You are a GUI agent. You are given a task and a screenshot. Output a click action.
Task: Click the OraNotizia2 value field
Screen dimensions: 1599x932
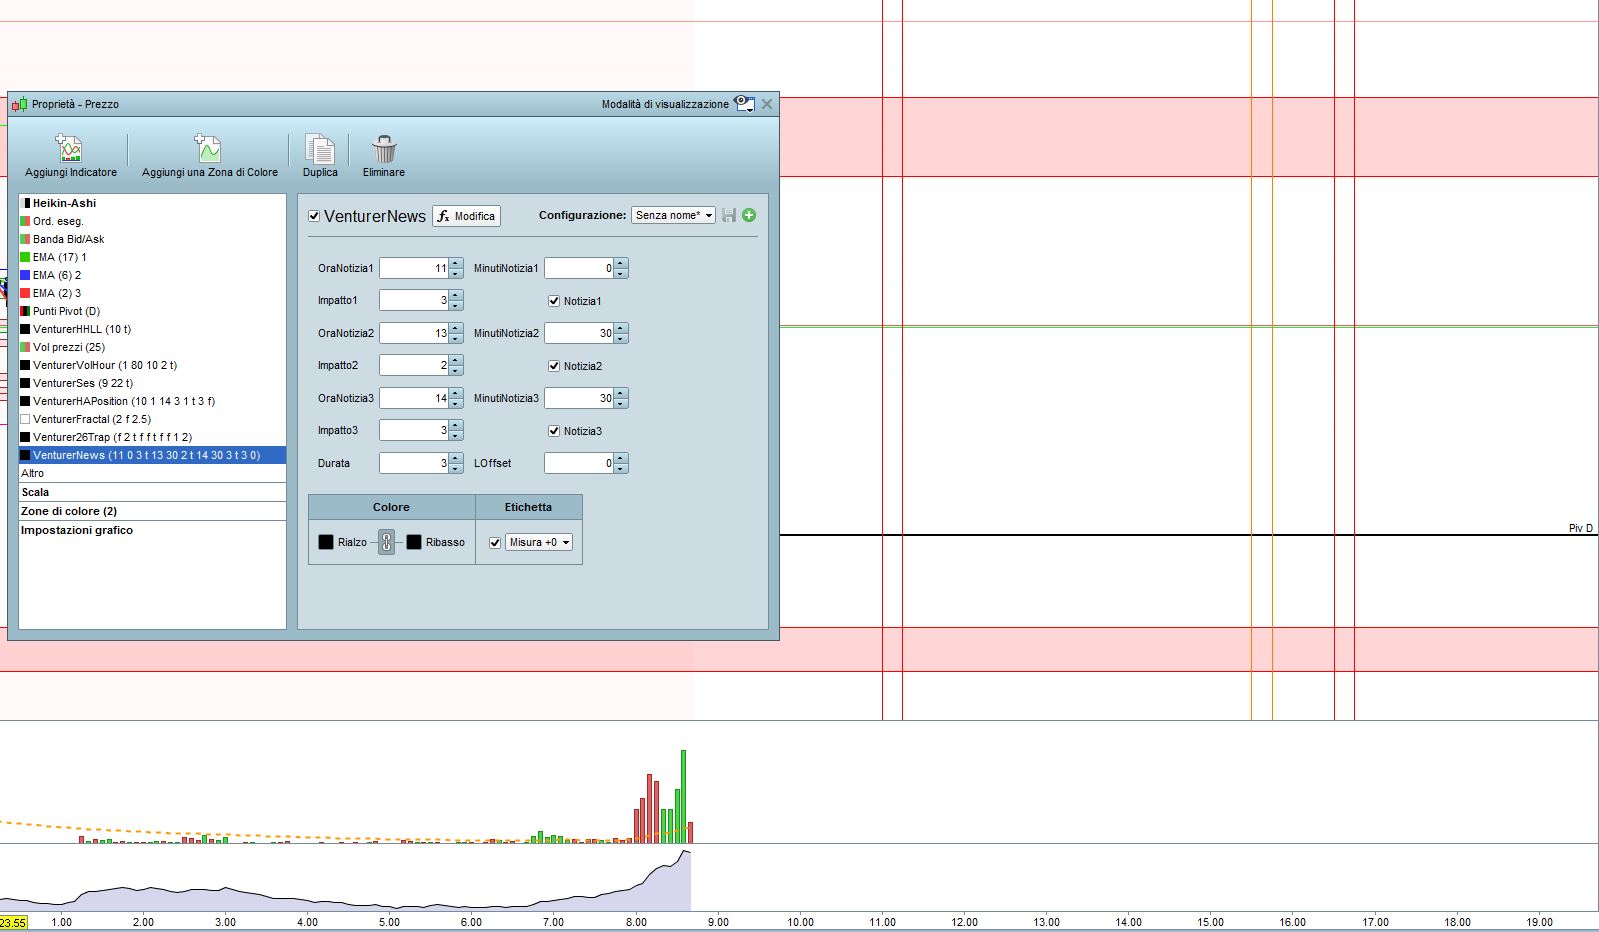tap(414, 333)
